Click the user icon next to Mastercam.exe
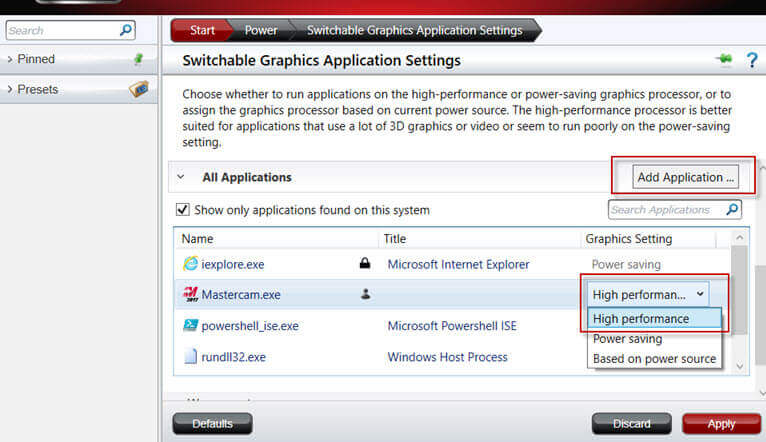The width and height of the screenshot is (766, 442). 365,295
